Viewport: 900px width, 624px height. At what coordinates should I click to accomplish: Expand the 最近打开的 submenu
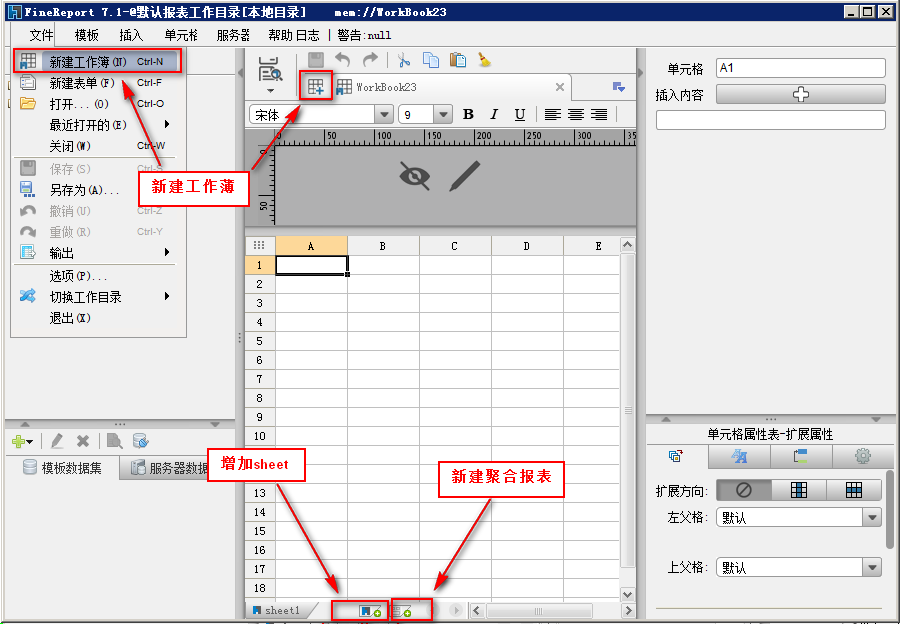[x=94, y=125]
